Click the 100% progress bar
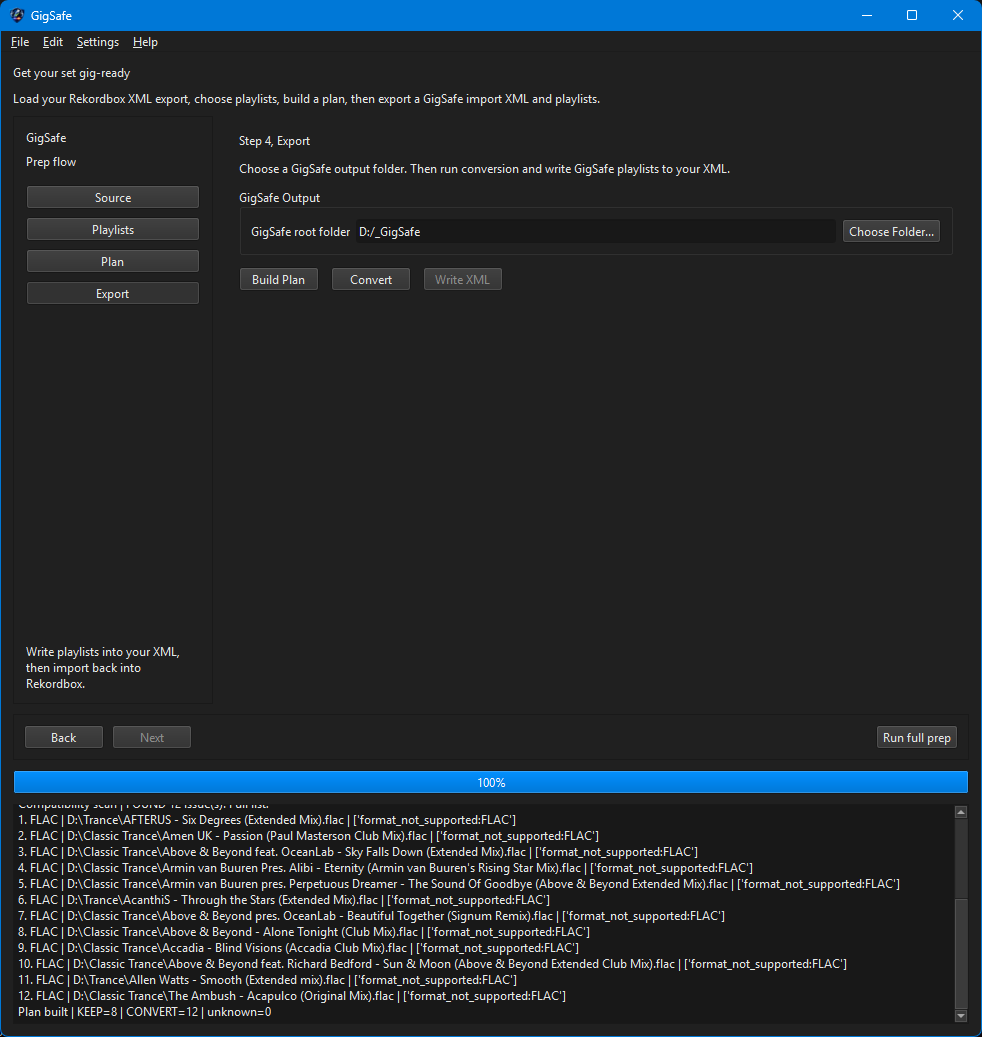The width and height of the screenshot is (982, 1037). (x=491, y=782)
